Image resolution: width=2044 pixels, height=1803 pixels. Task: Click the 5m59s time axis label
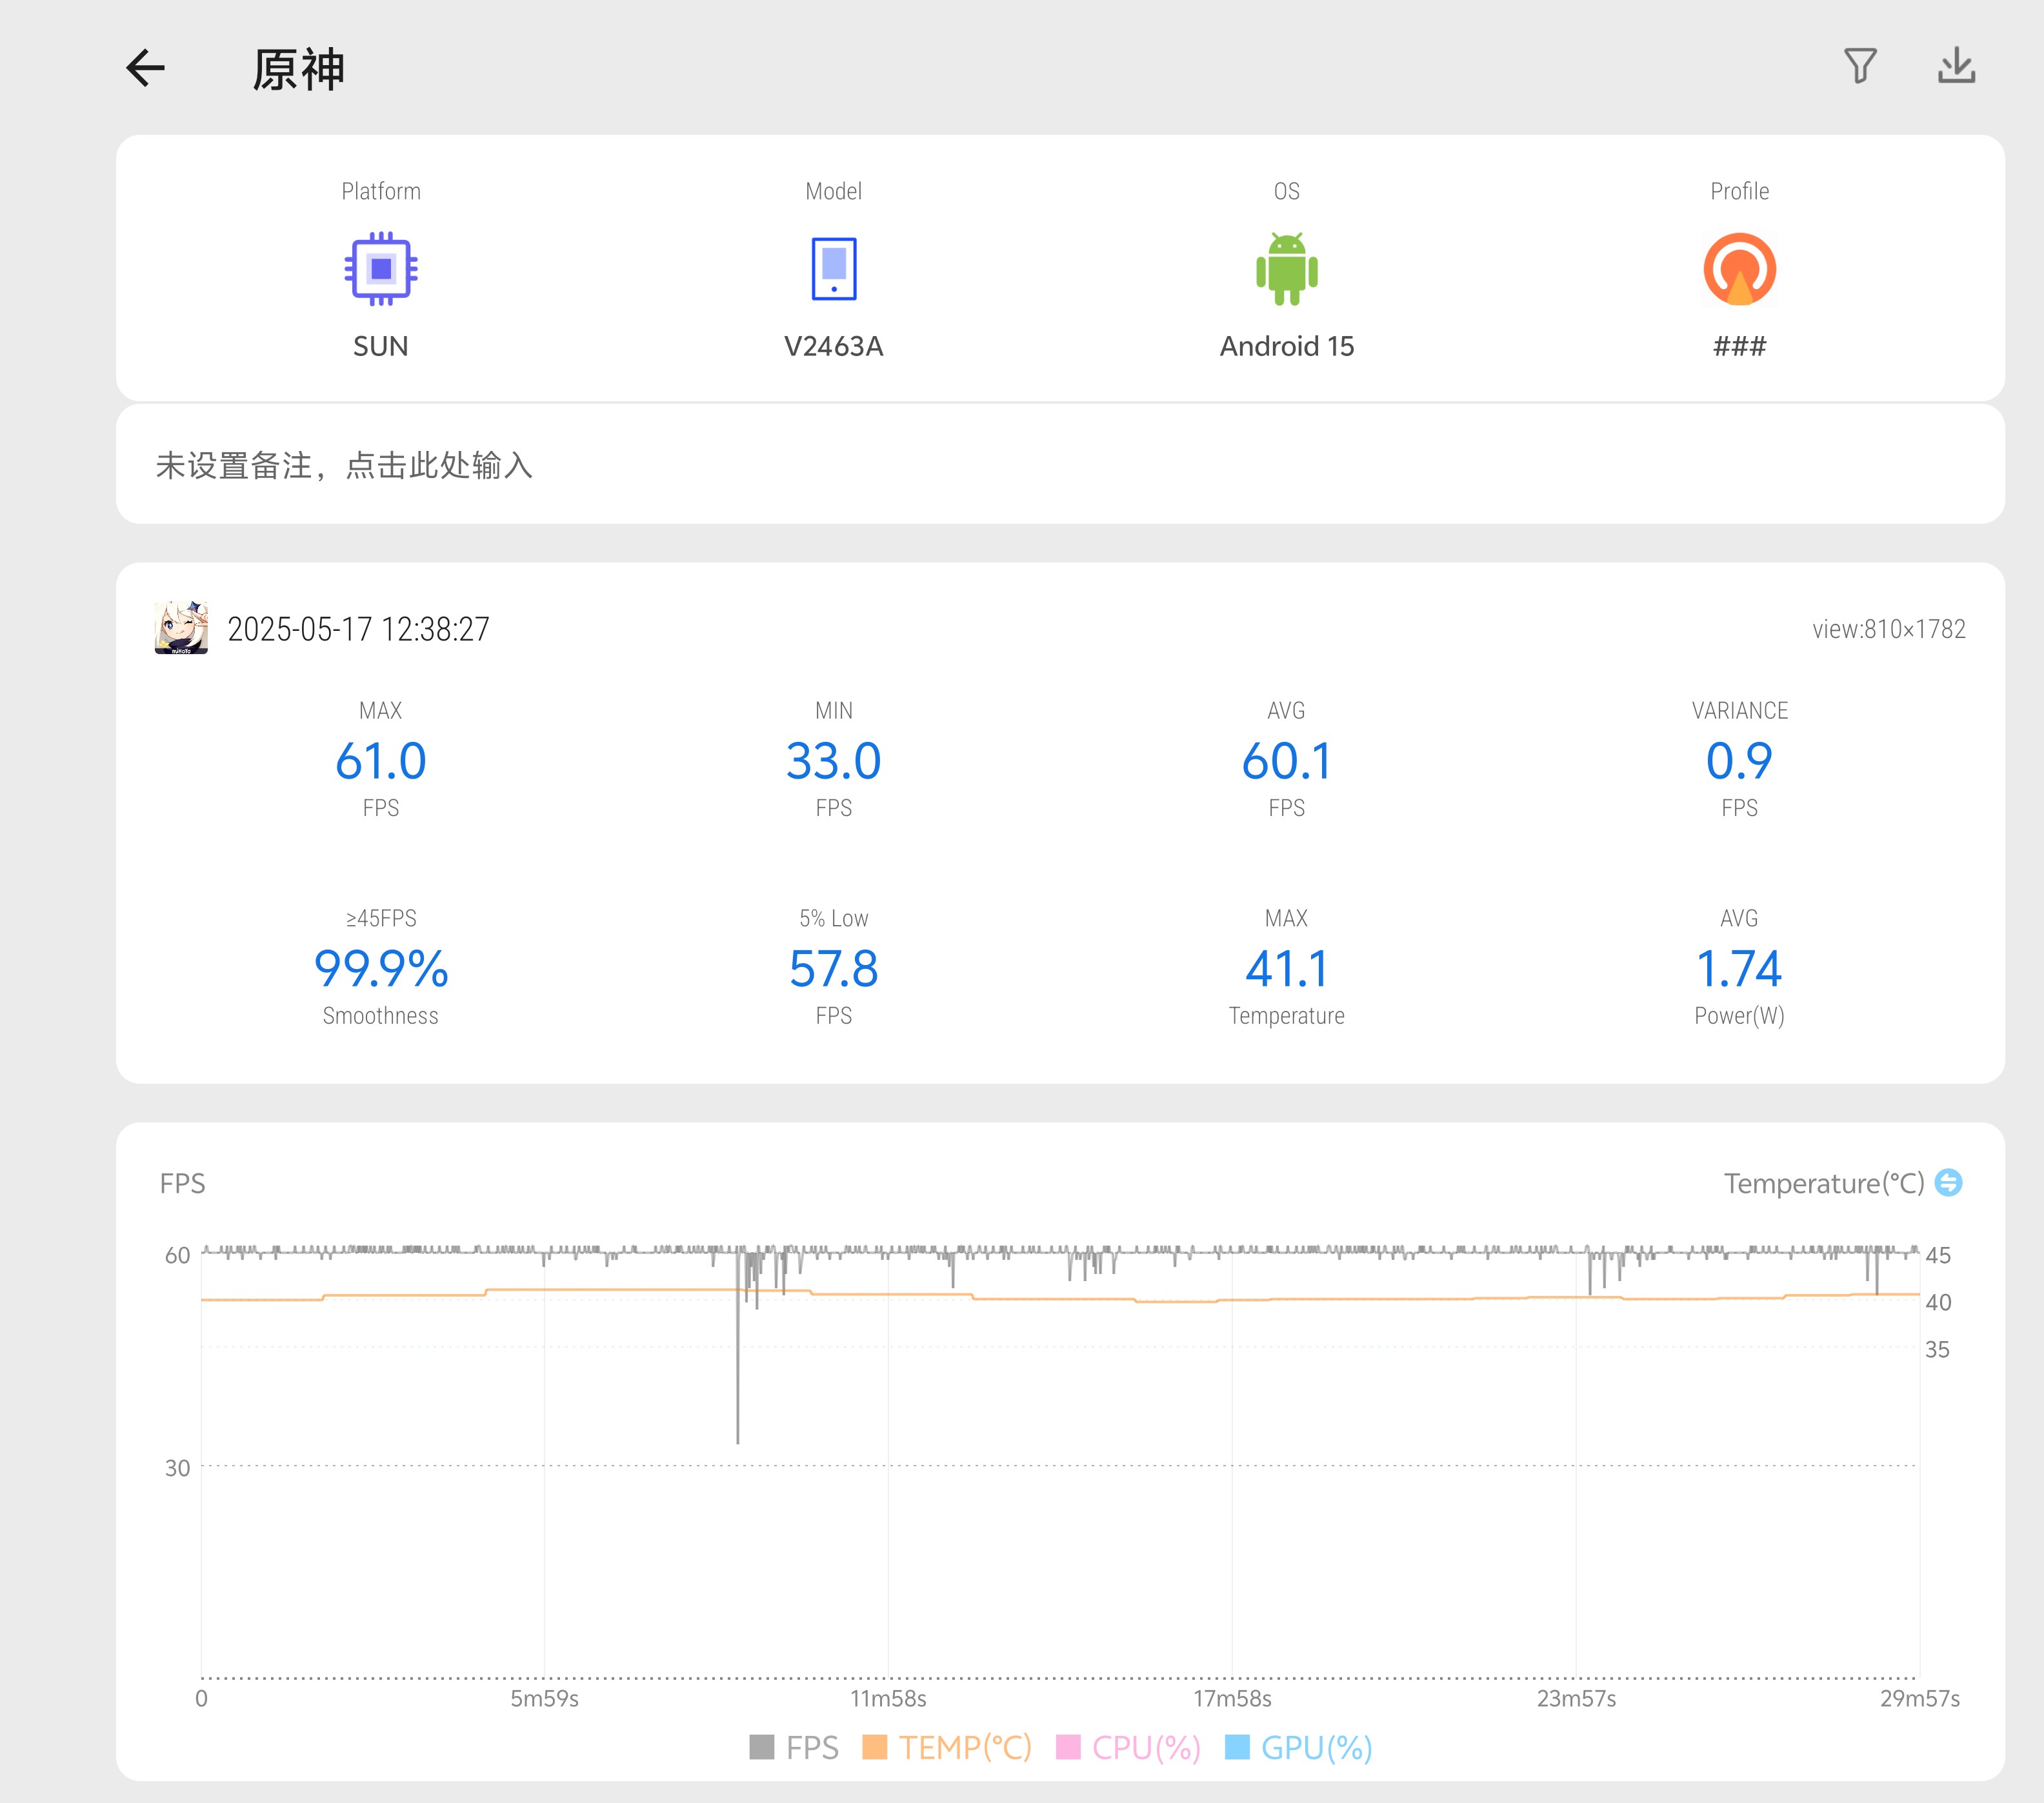545,1698
